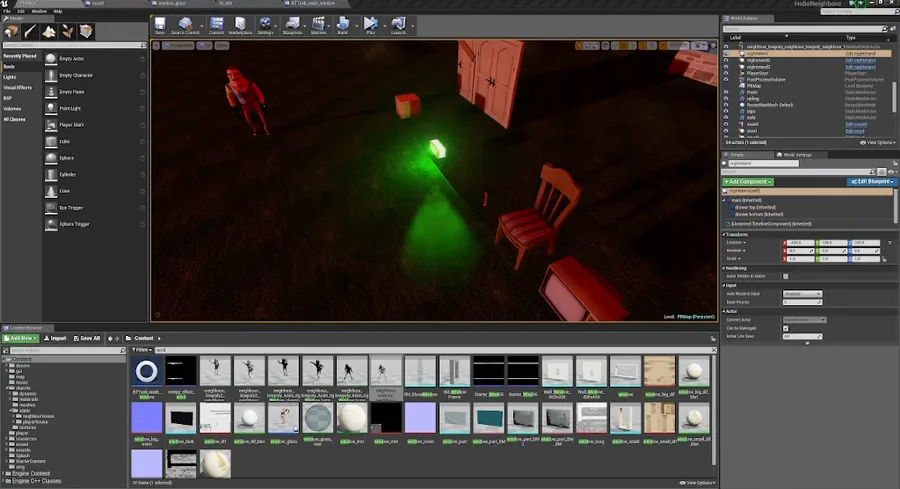The height and width of the screenshot is (489, 900).
Task: Select Paint mode brush icon
Action: [x=30, y=32]
